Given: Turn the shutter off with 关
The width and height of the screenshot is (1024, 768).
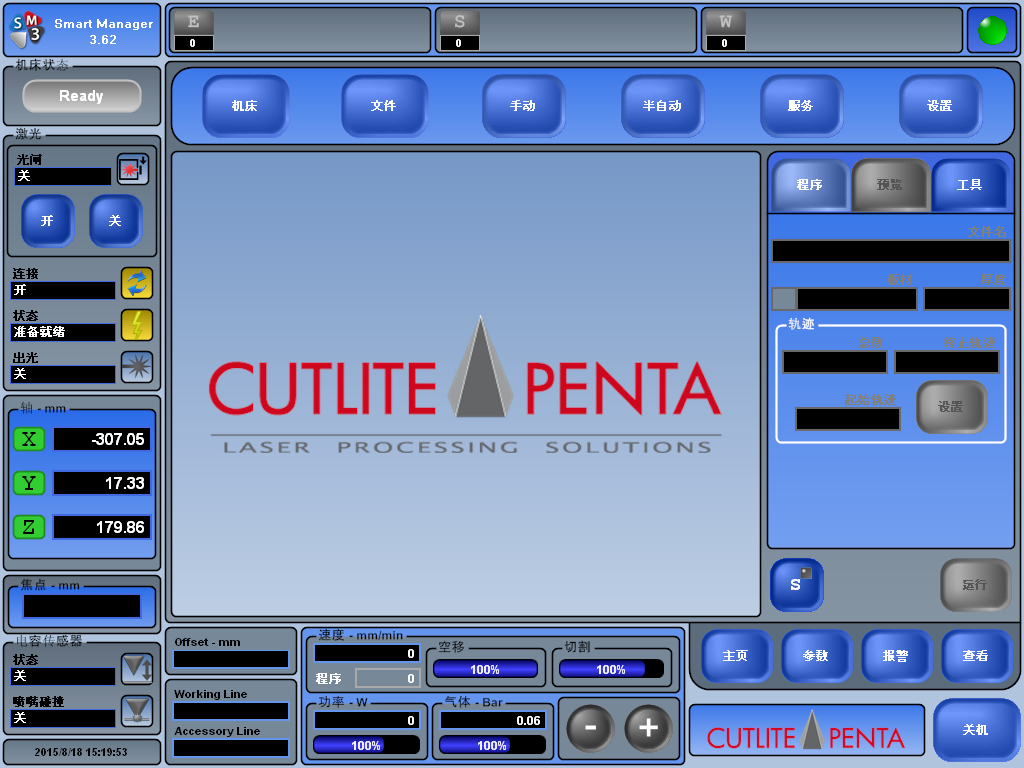Looking at the screenshot, I should (116, 221).
